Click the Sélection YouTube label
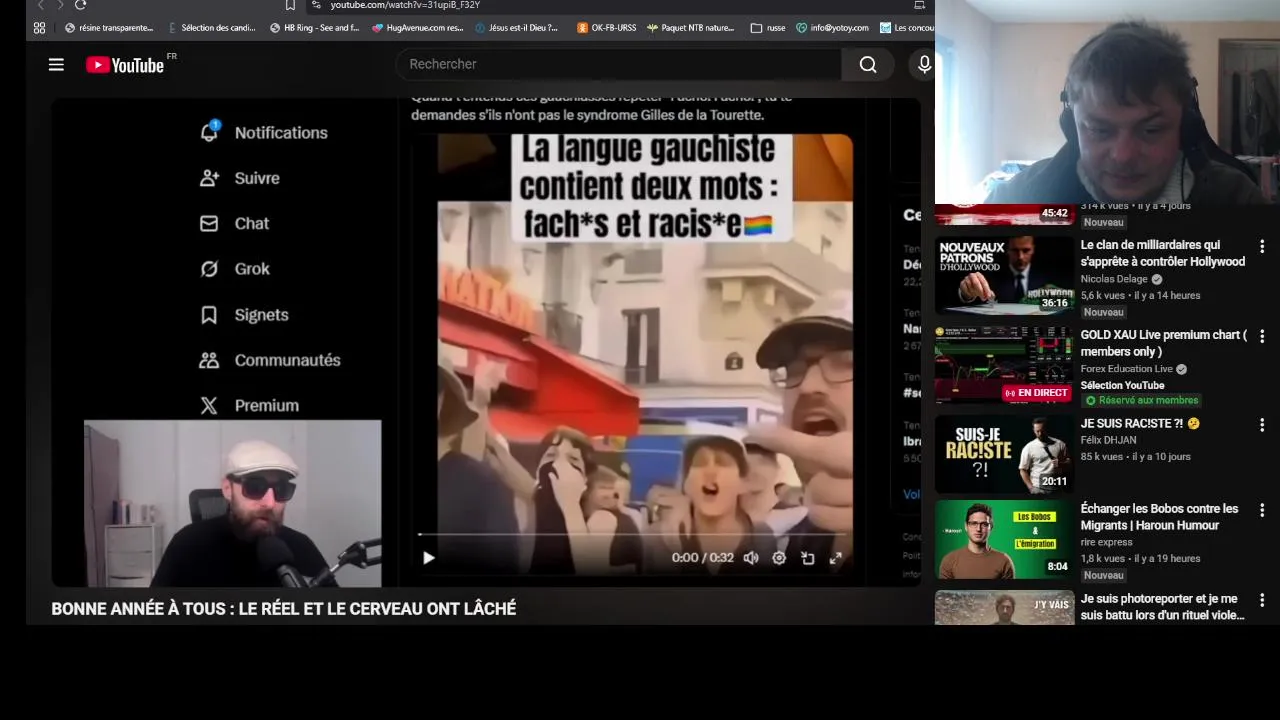 [x=1122, y=385]
